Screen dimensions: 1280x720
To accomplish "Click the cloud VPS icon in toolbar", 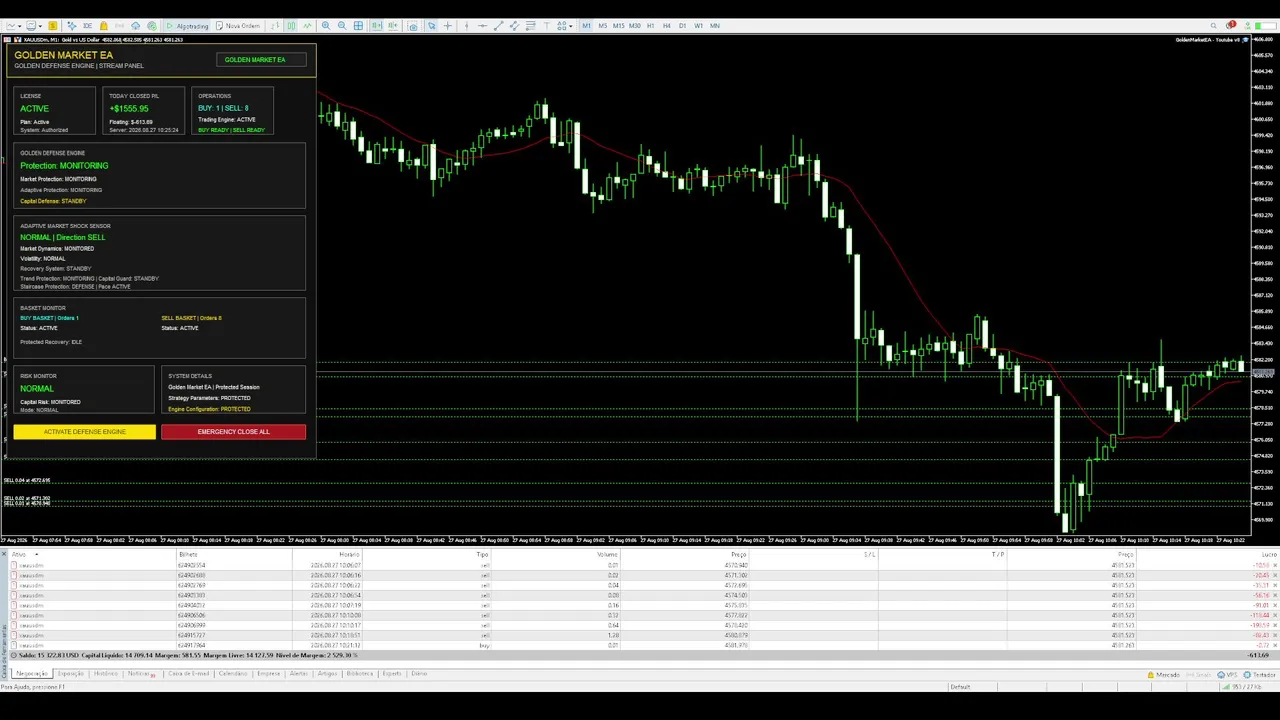I will click(135, 26).
